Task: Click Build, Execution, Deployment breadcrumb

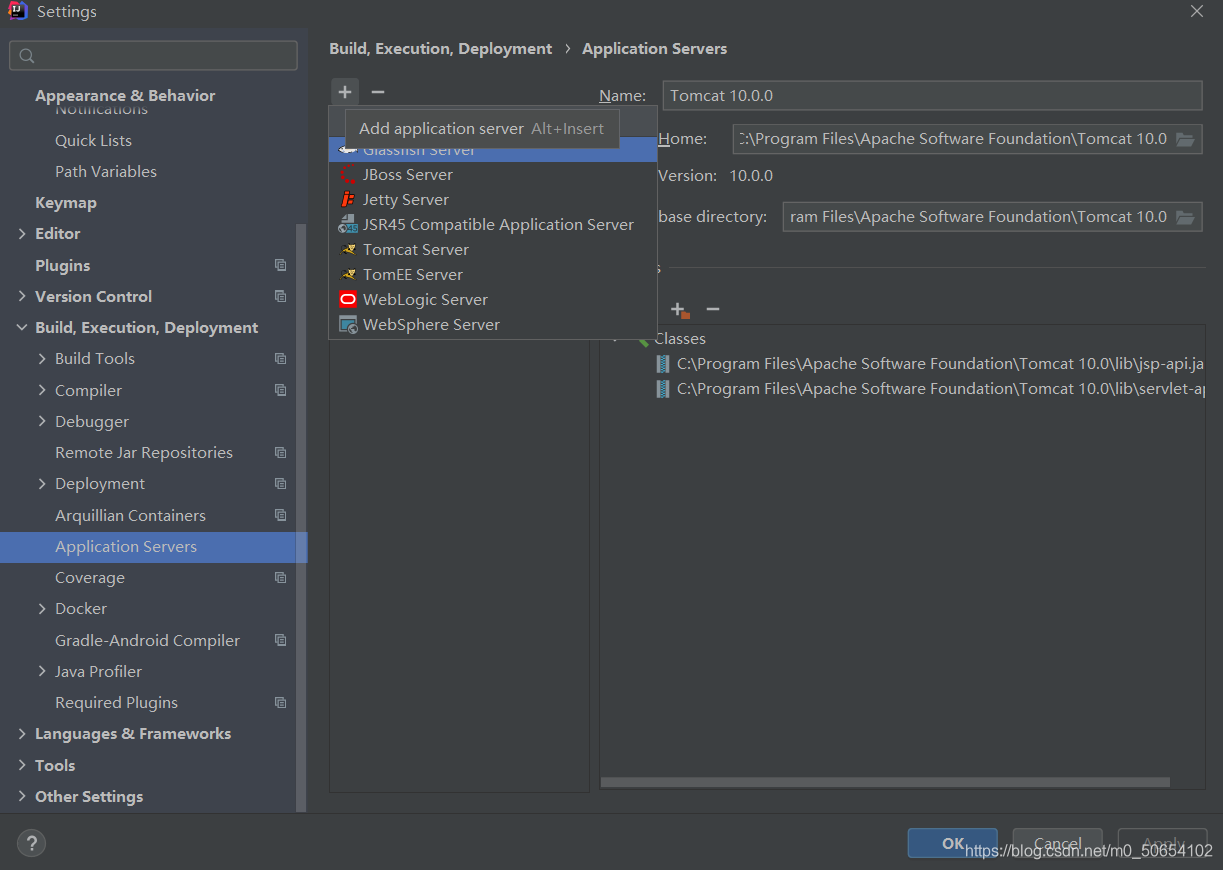Action: coord(440,49)
